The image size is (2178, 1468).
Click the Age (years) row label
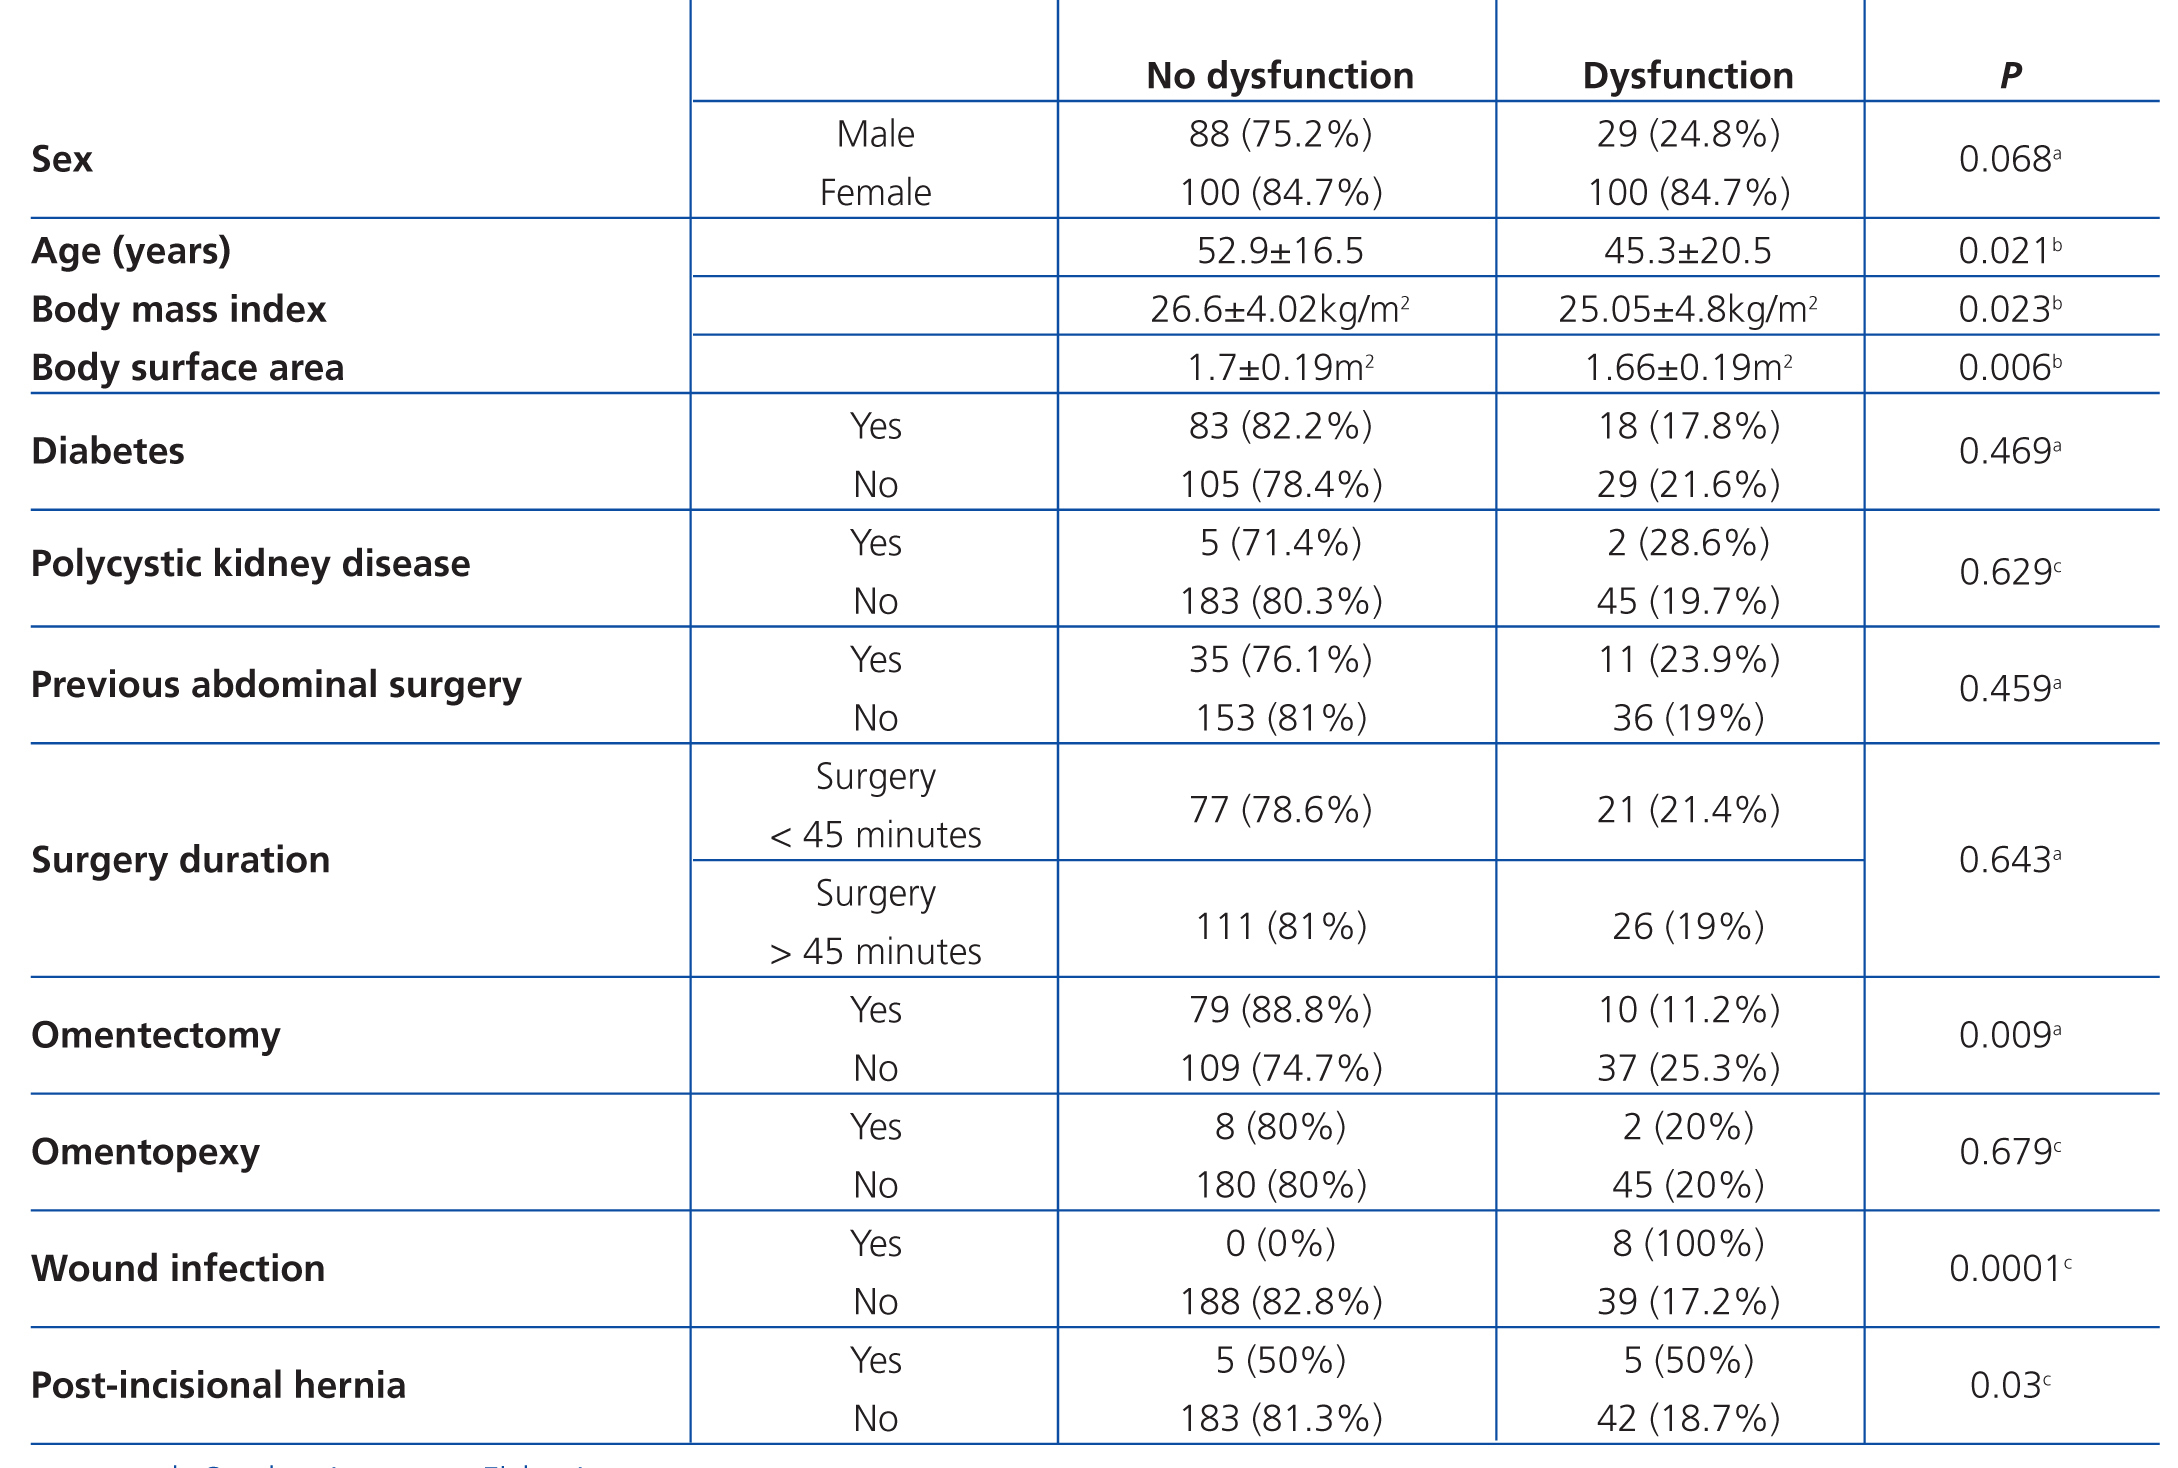131,250
